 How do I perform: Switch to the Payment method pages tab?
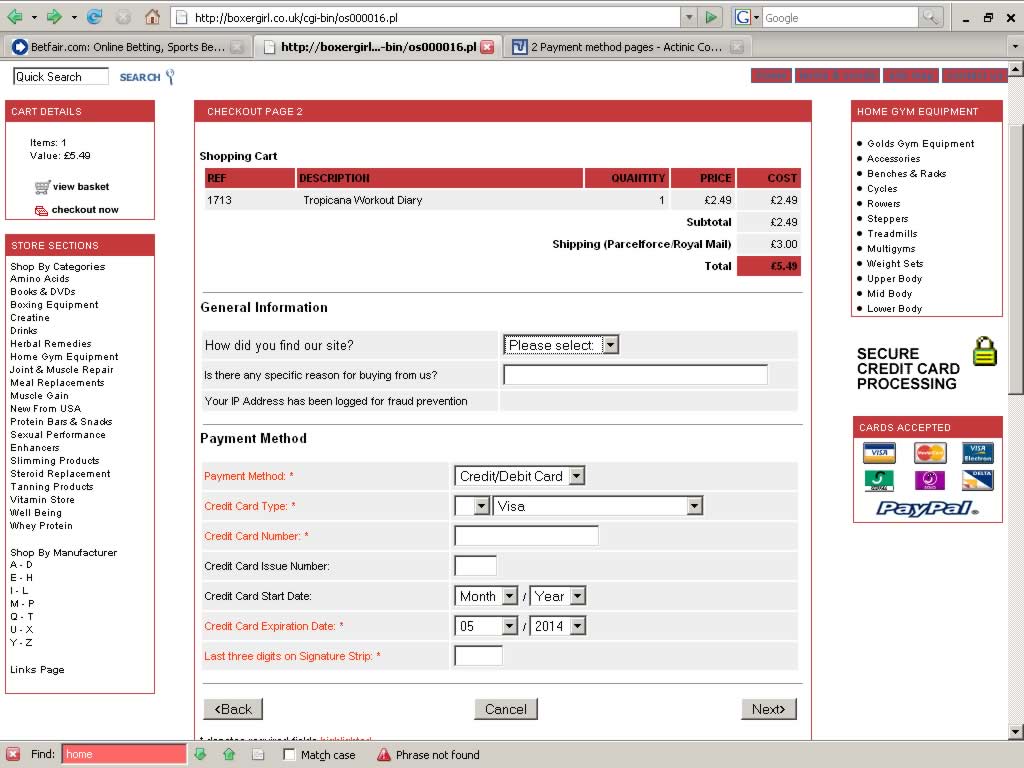pos(625,47)
